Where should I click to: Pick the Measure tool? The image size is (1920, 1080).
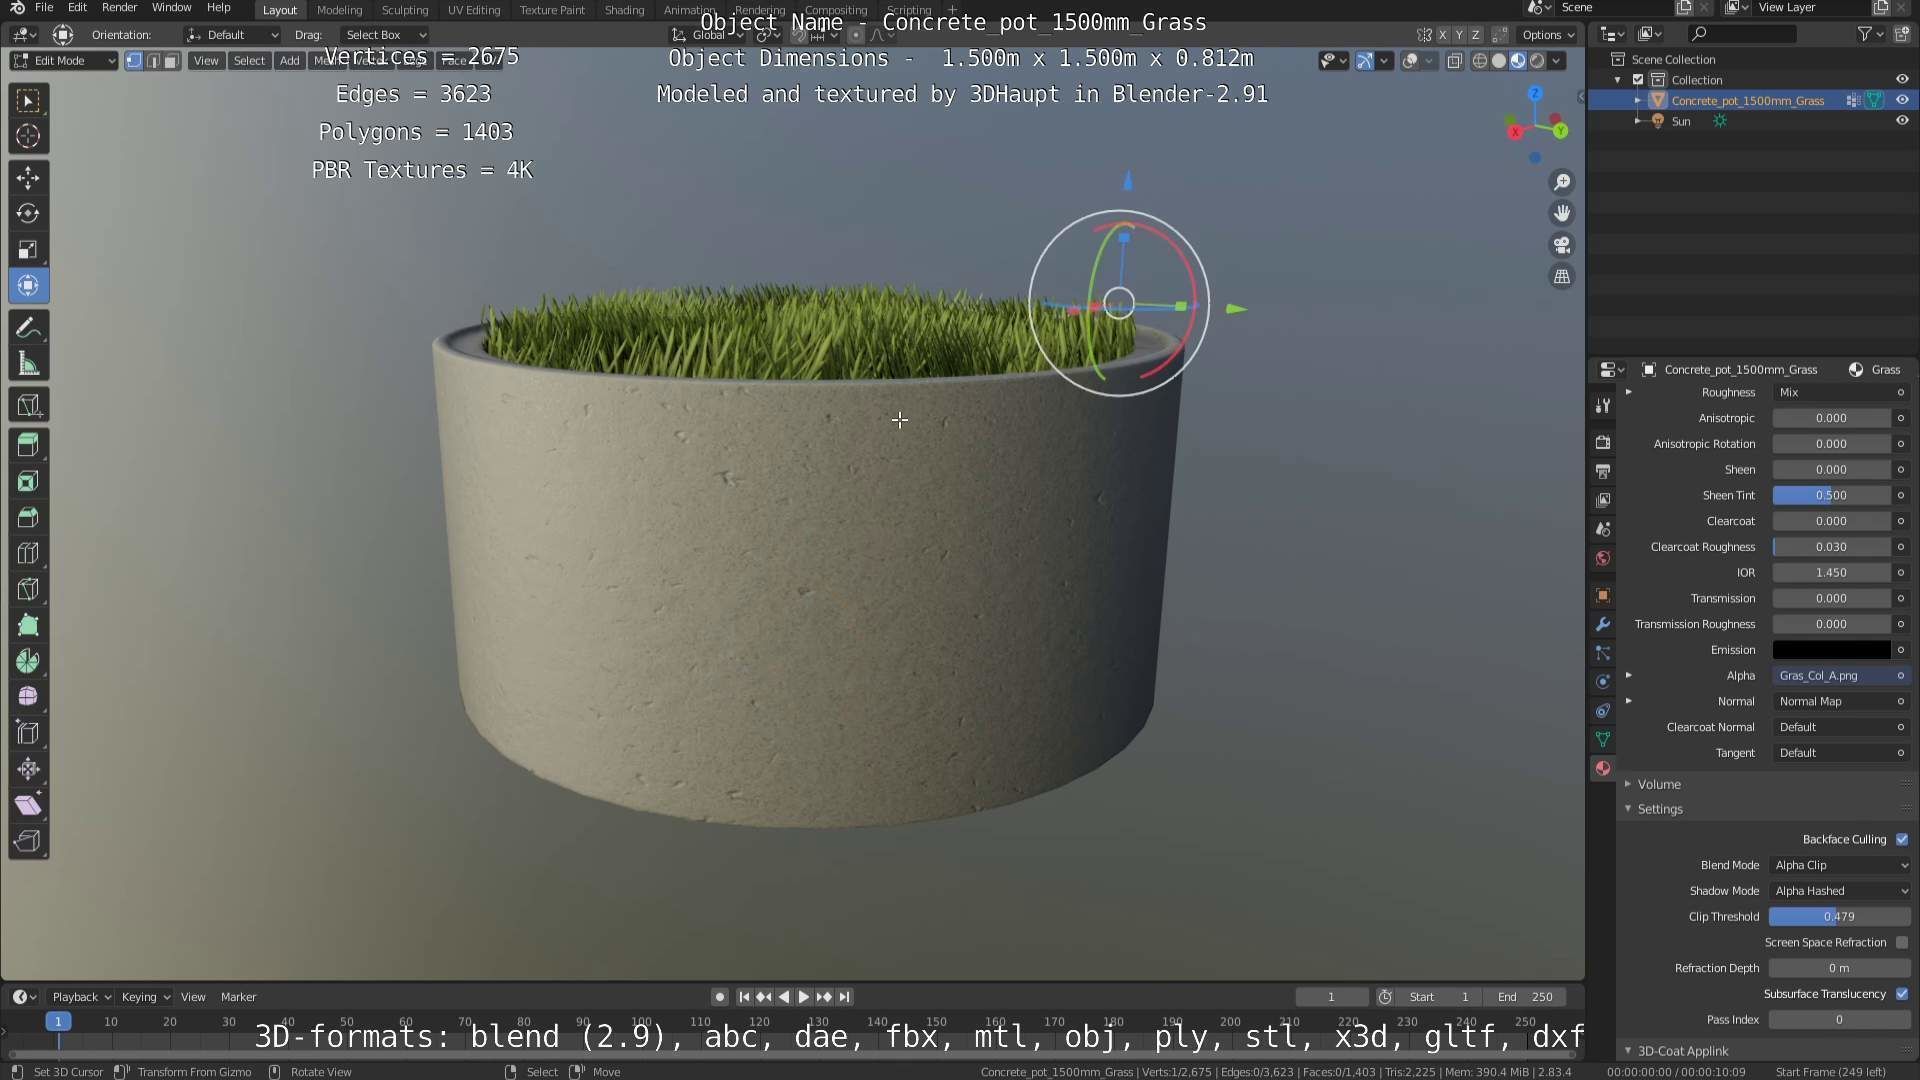[x=28, y=364]
